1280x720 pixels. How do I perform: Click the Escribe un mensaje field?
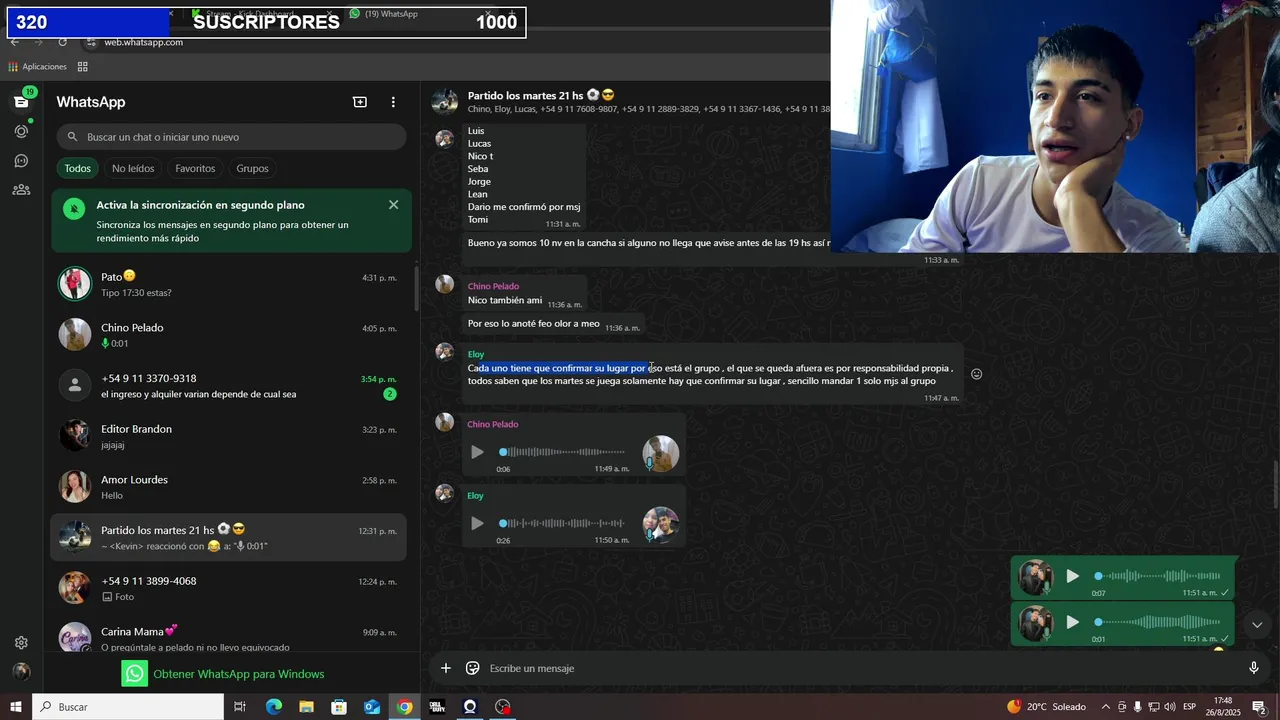[x=860, y=668]
